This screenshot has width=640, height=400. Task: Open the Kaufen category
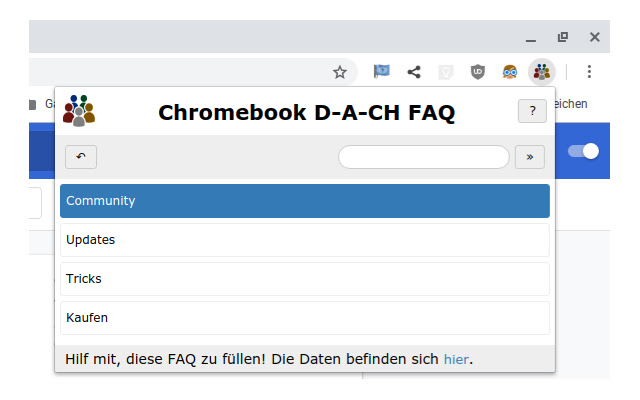[305, 318]
